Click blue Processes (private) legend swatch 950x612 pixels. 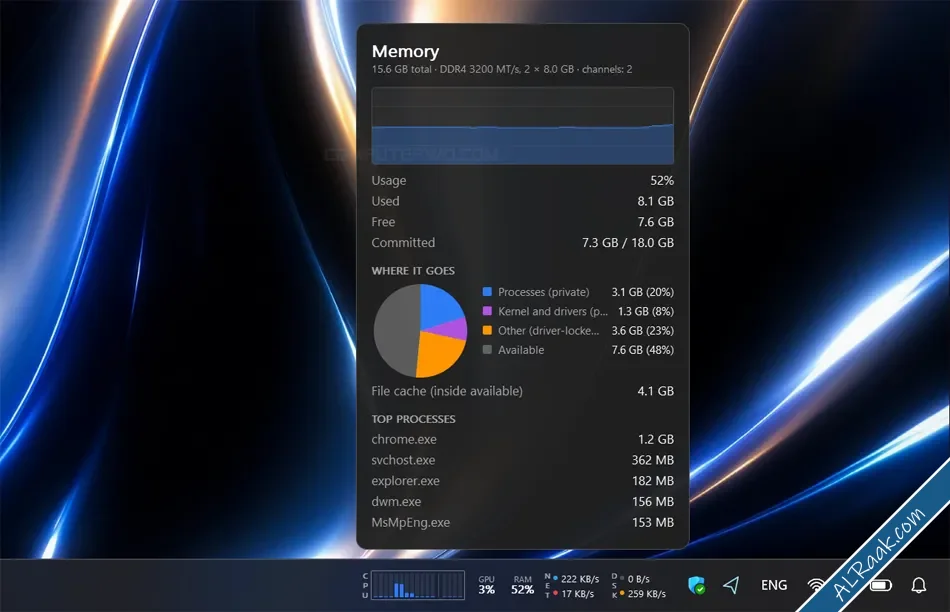click(x=487, y=291)
